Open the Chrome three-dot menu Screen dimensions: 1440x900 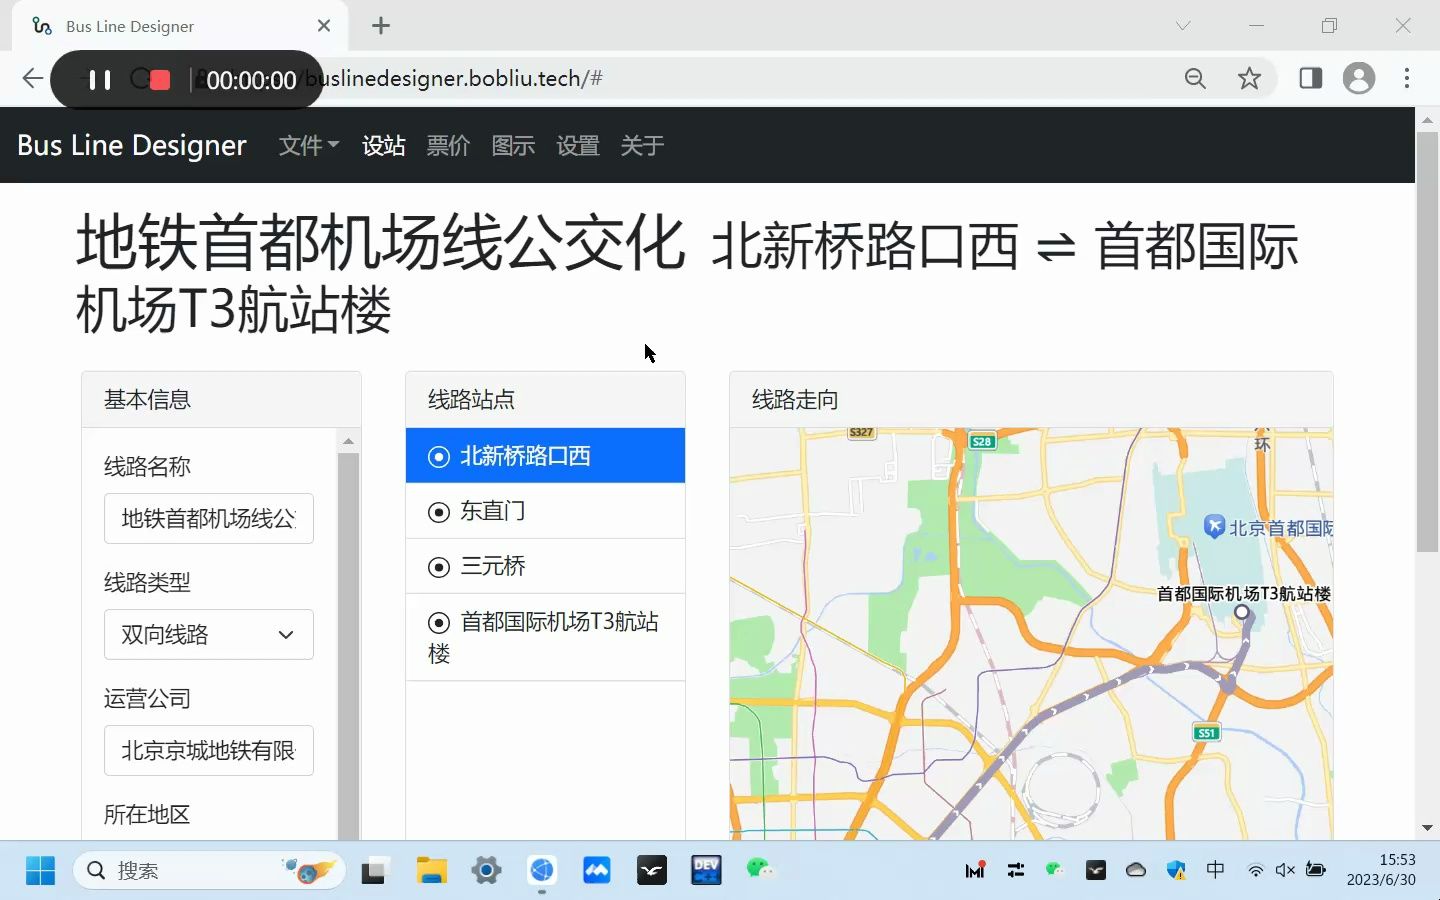[x=1407, y=78]
